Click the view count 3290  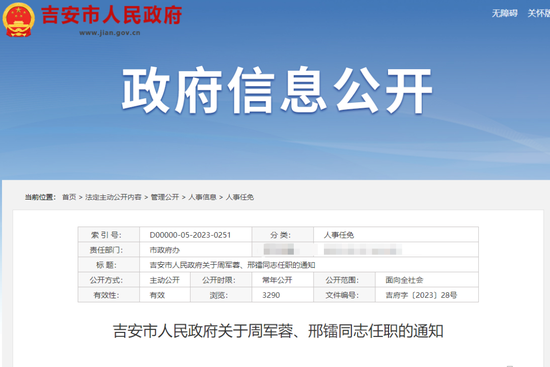271,295
